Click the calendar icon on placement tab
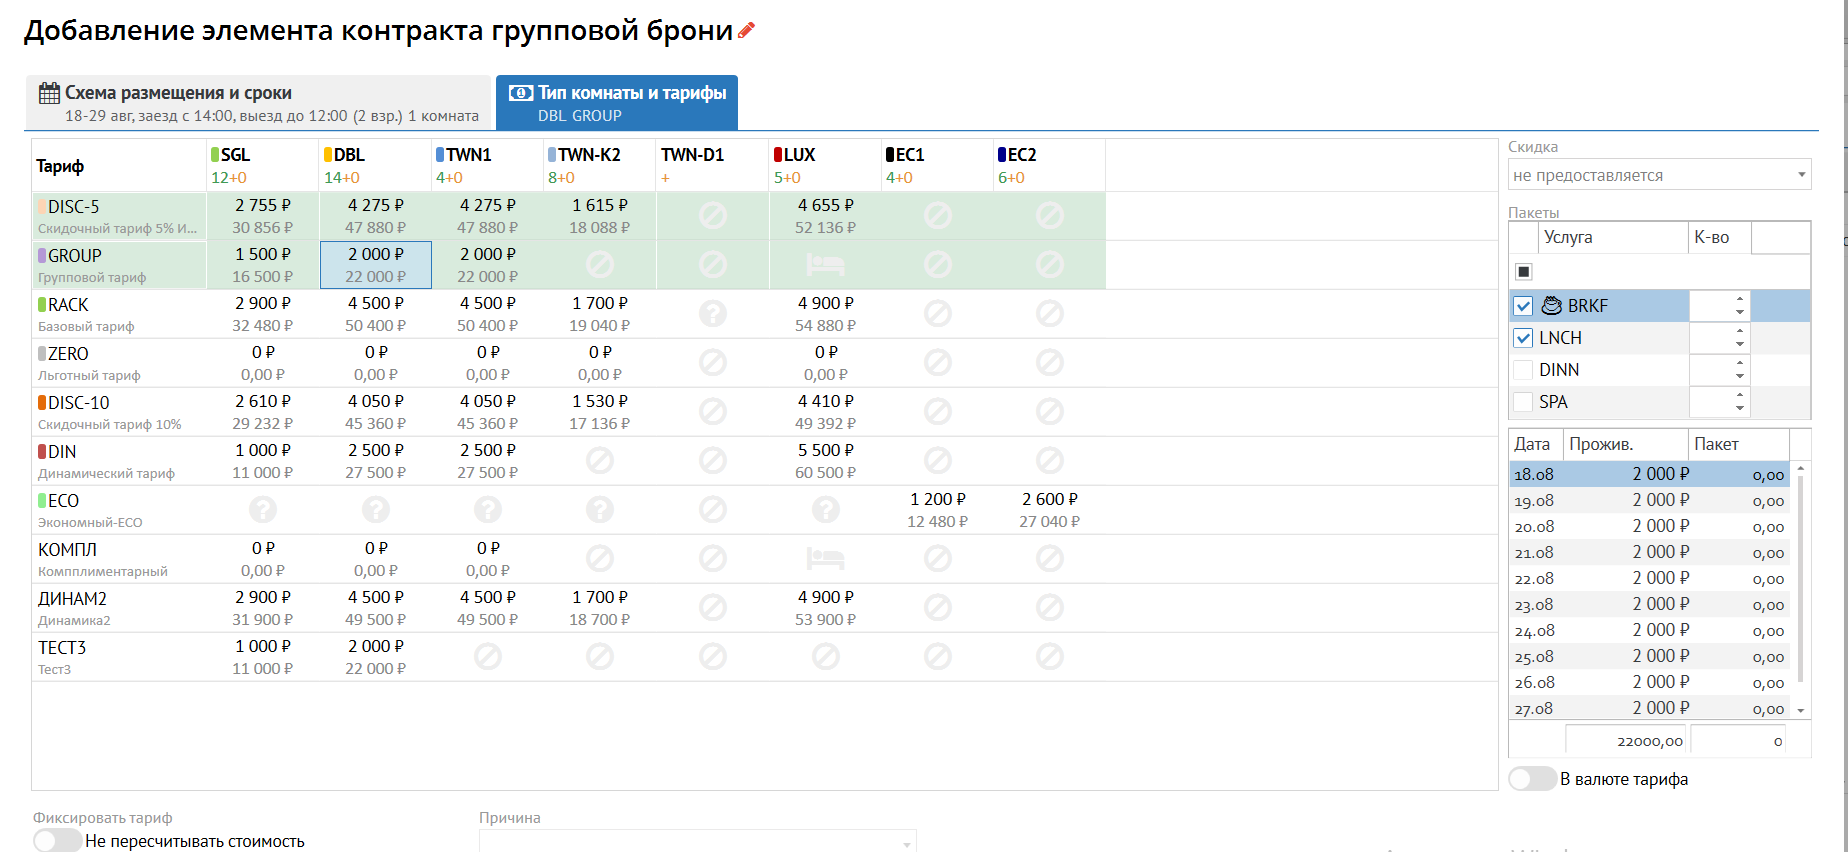The height and width of the screenshot is (852, 1848). [49, 93]
